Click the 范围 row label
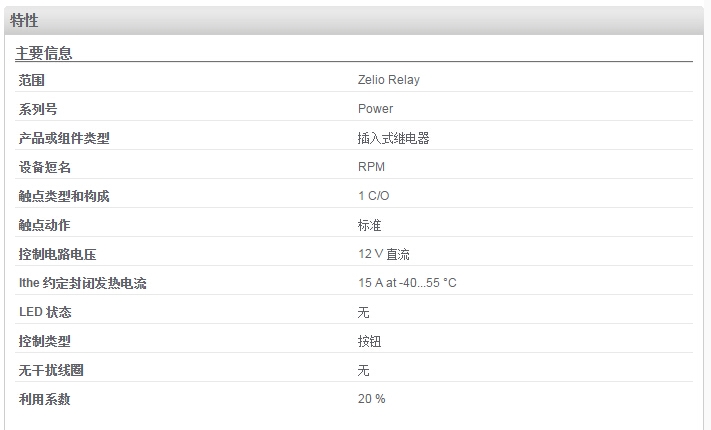The height and width of the screenshot is (430, 711). pyautogui.click(x=31, y=80)
